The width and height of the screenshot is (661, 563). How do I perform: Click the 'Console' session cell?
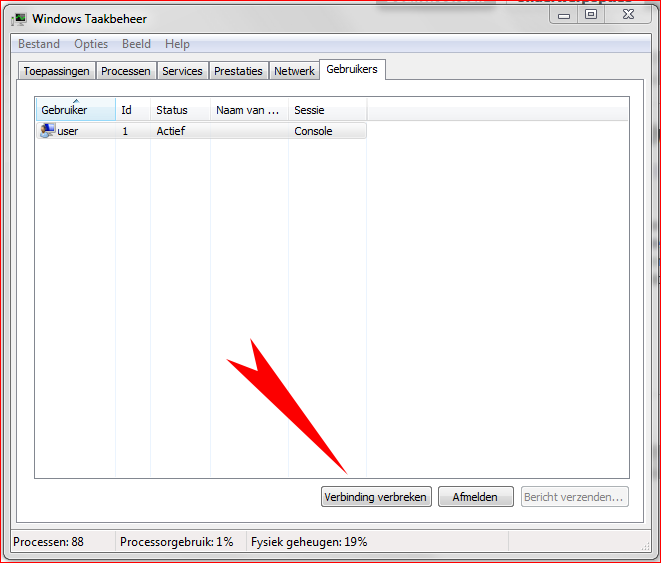point(313,131)
